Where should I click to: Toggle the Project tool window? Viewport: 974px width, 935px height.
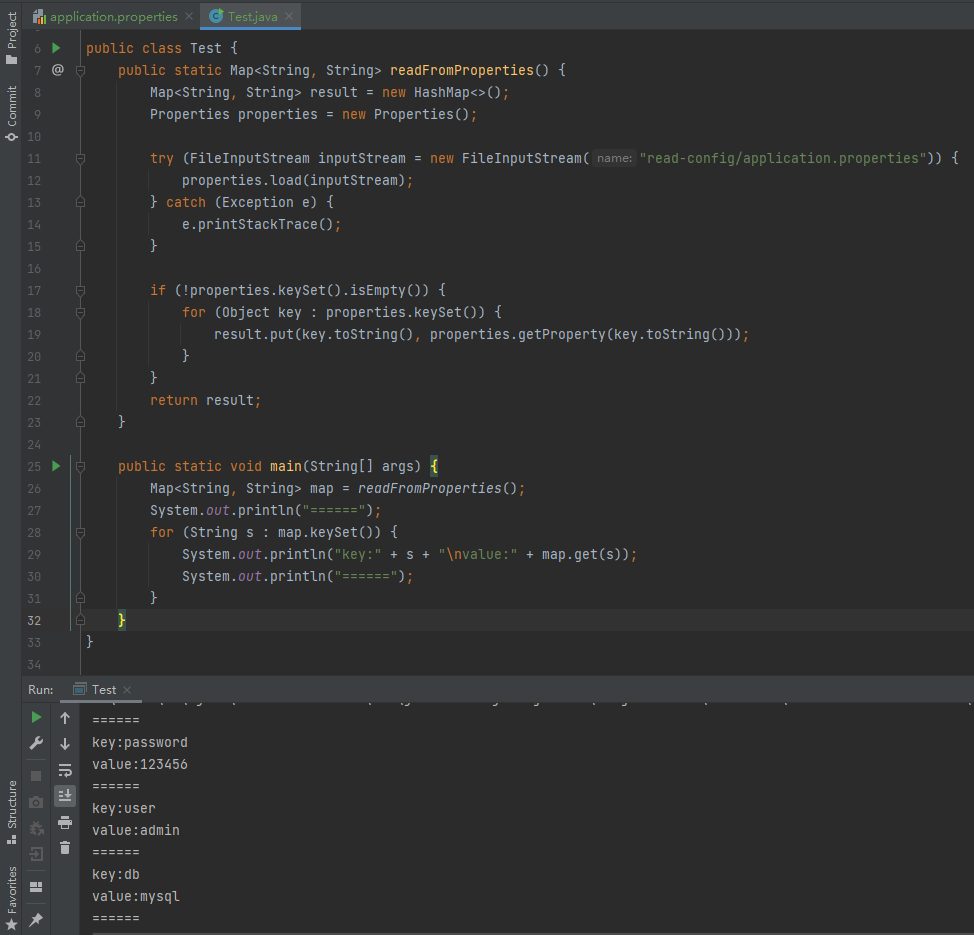tap(11, 38)
